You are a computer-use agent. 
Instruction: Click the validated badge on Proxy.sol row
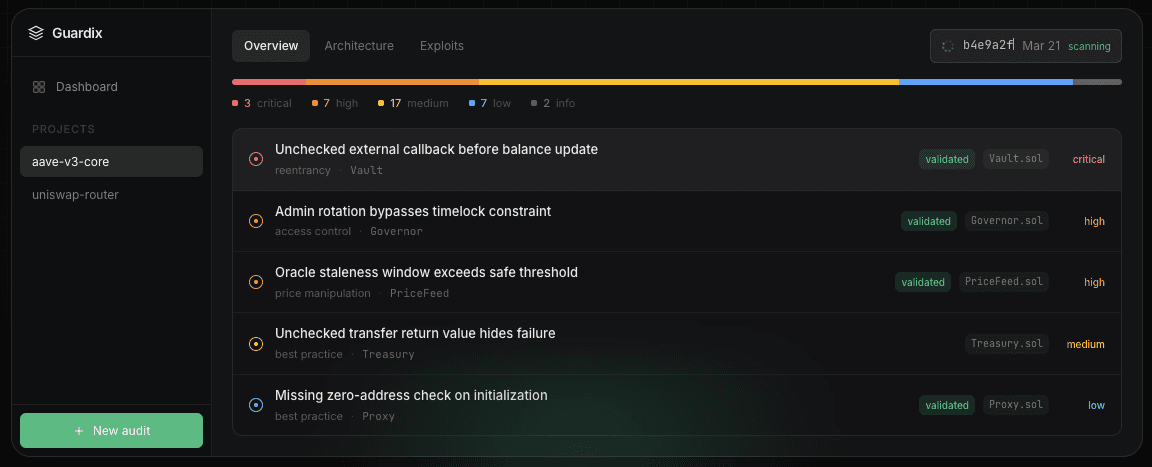947,405
